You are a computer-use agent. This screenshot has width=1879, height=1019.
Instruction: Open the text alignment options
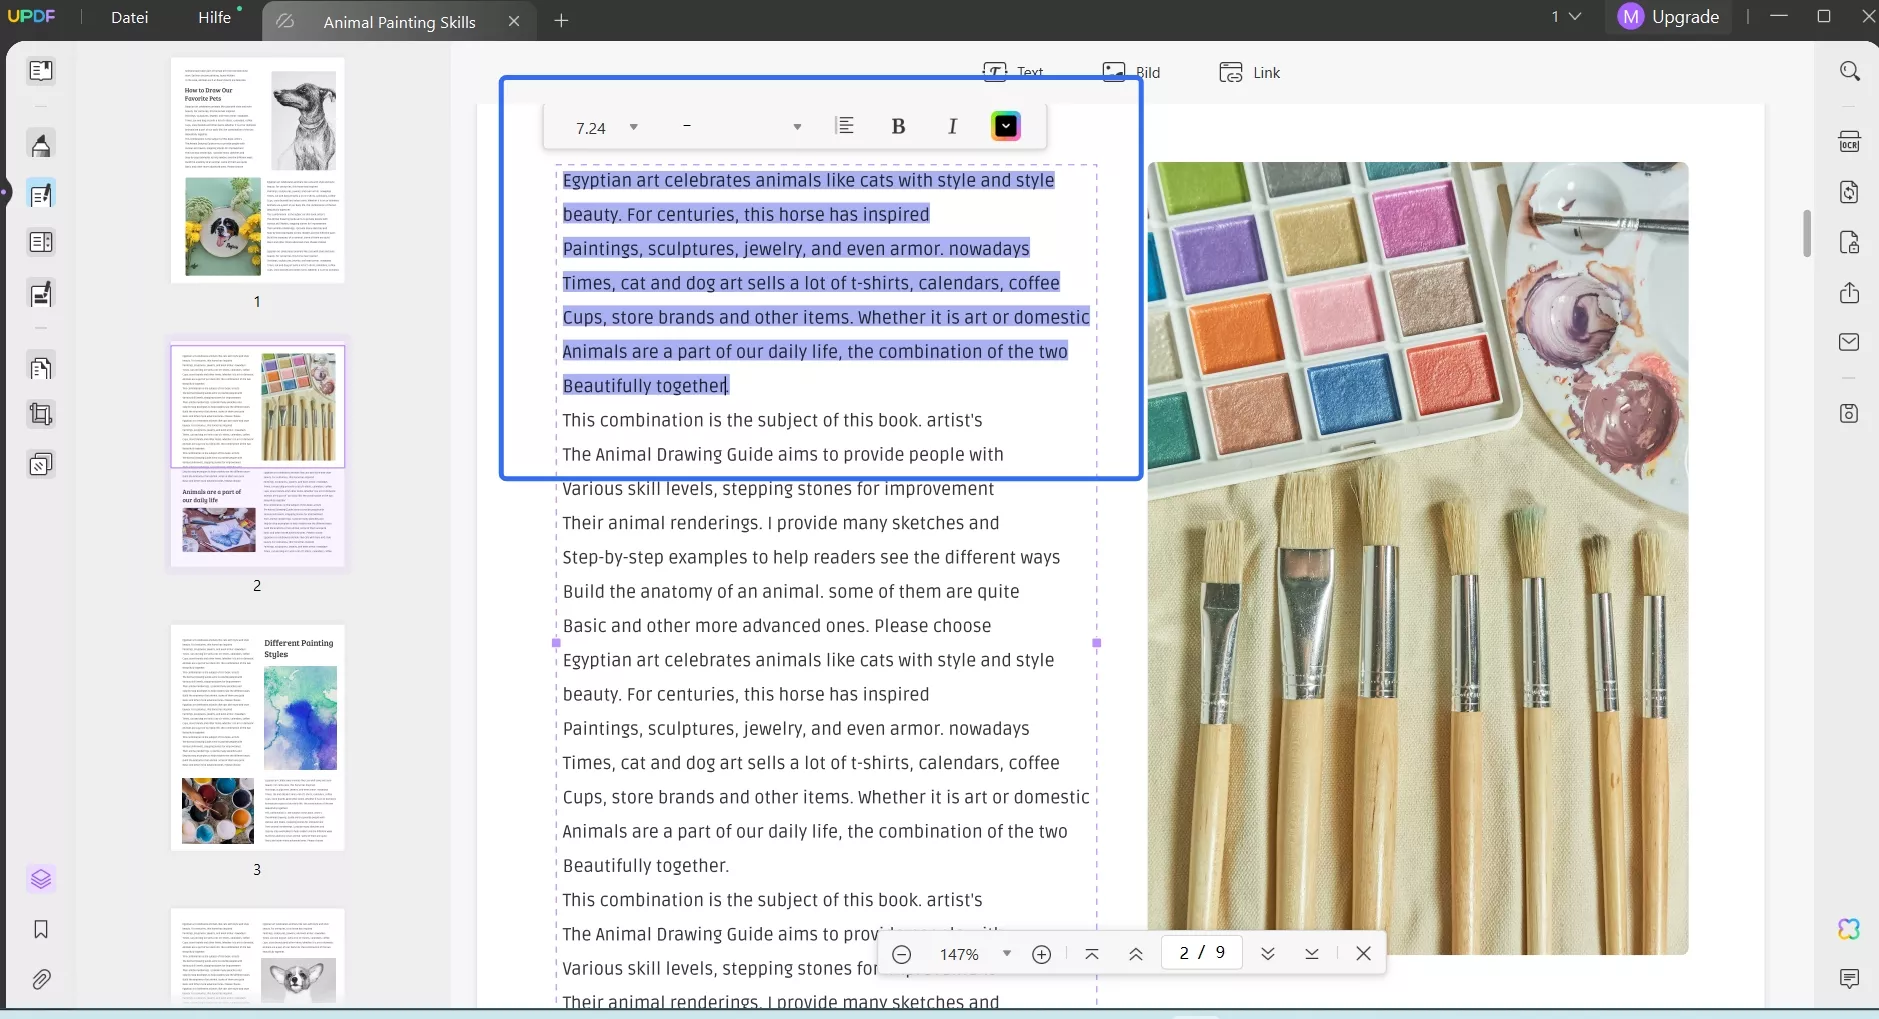845,126
